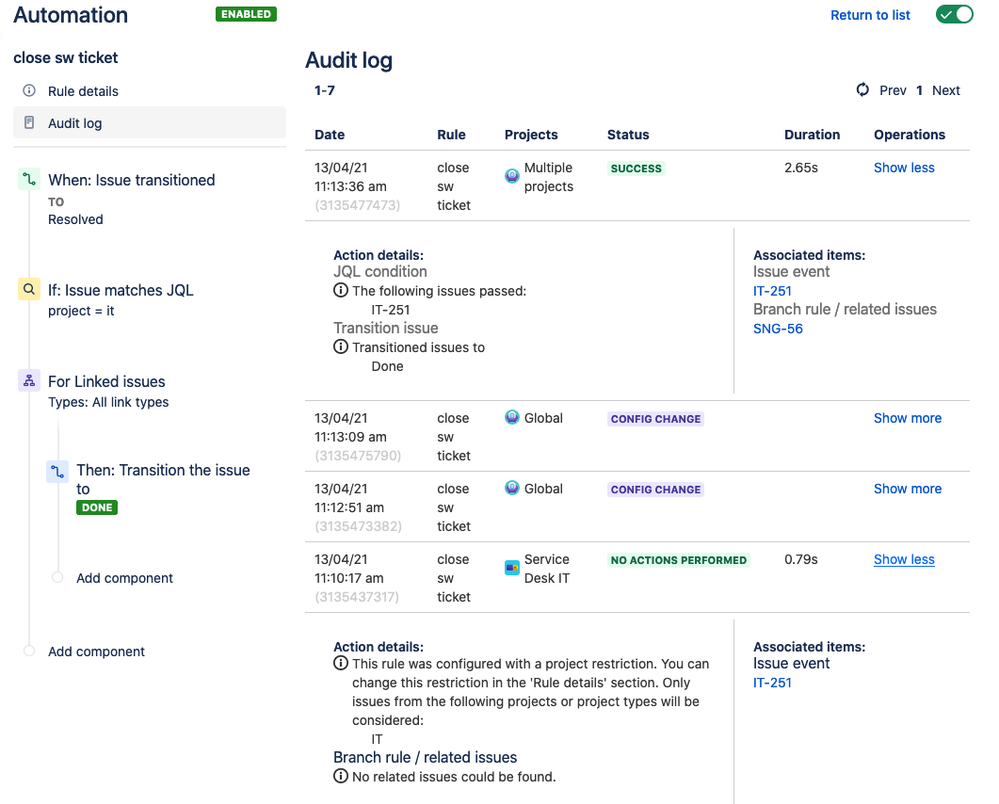999x804 pixels.
Task: Click the JQL condition magnifier icon
Action: (x=28, y=290)
